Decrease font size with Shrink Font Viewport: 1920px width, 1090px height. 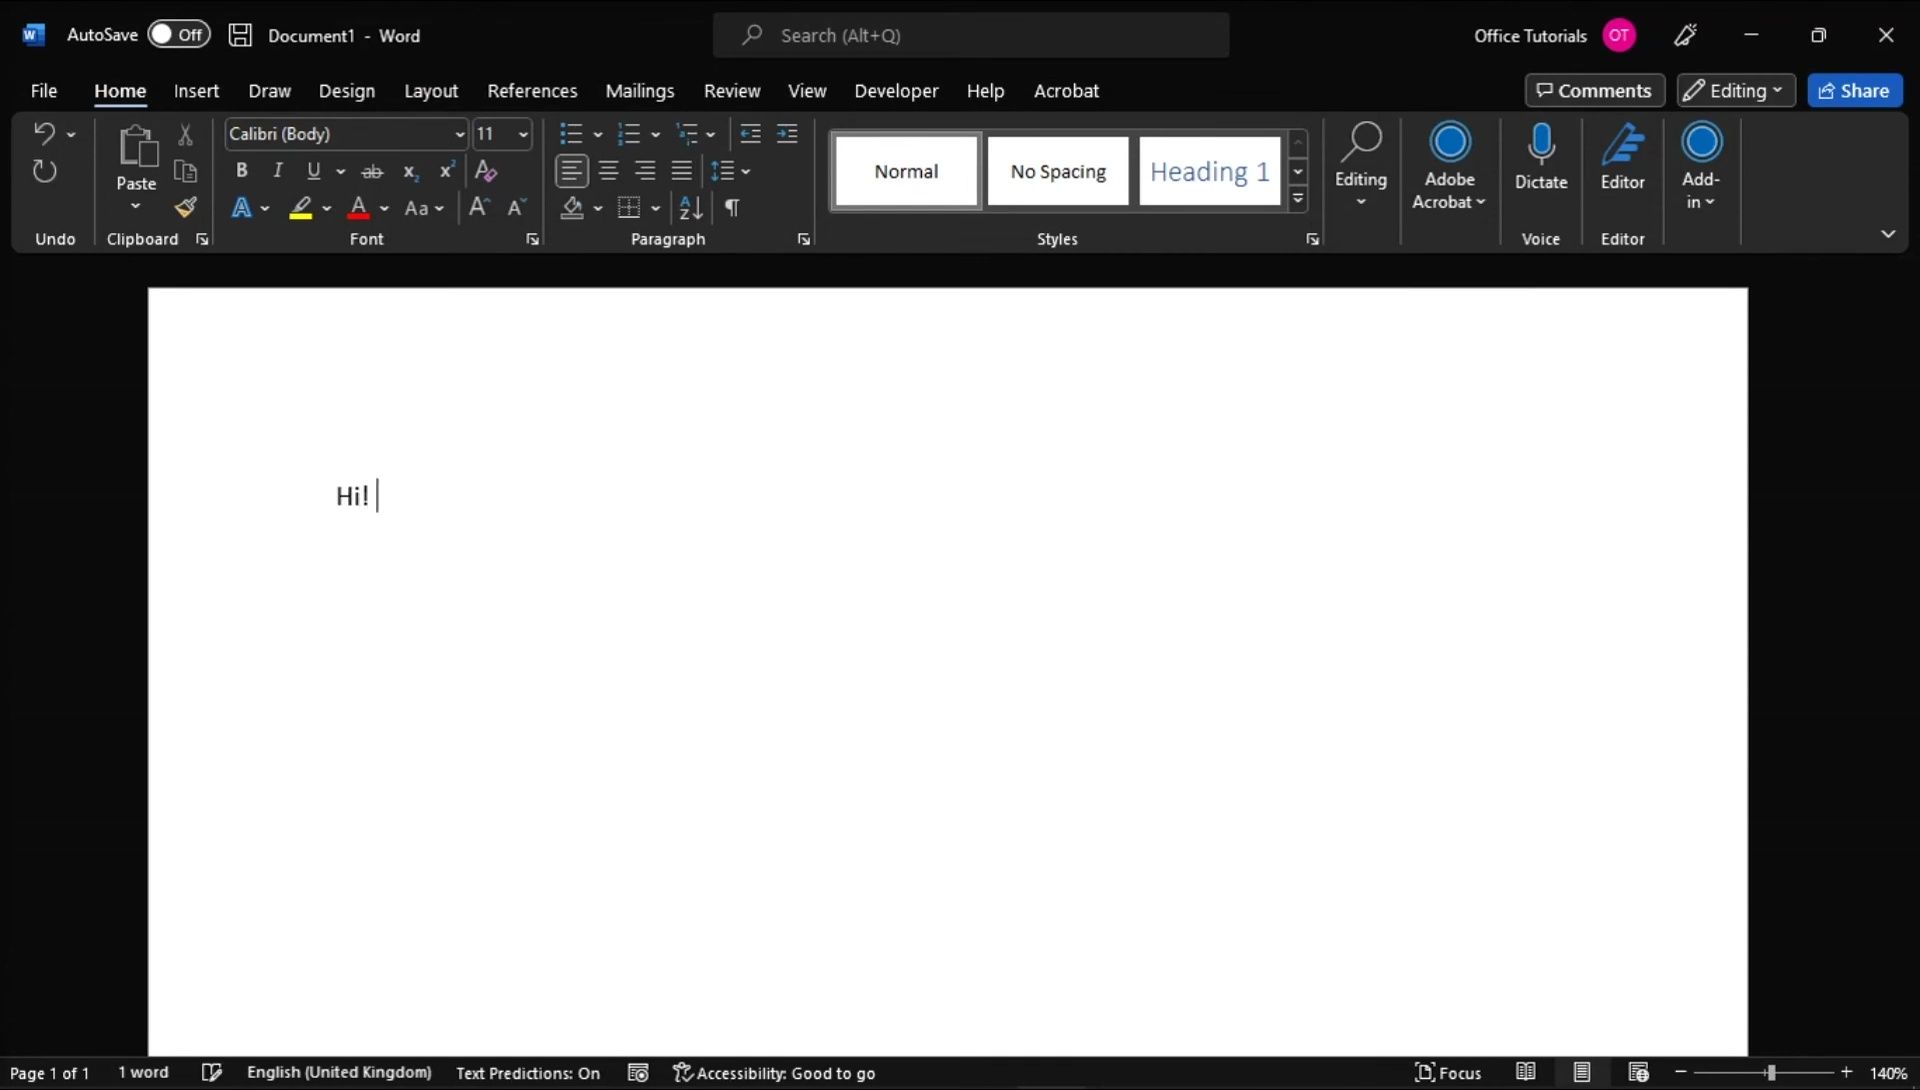[x=516, y=207]
